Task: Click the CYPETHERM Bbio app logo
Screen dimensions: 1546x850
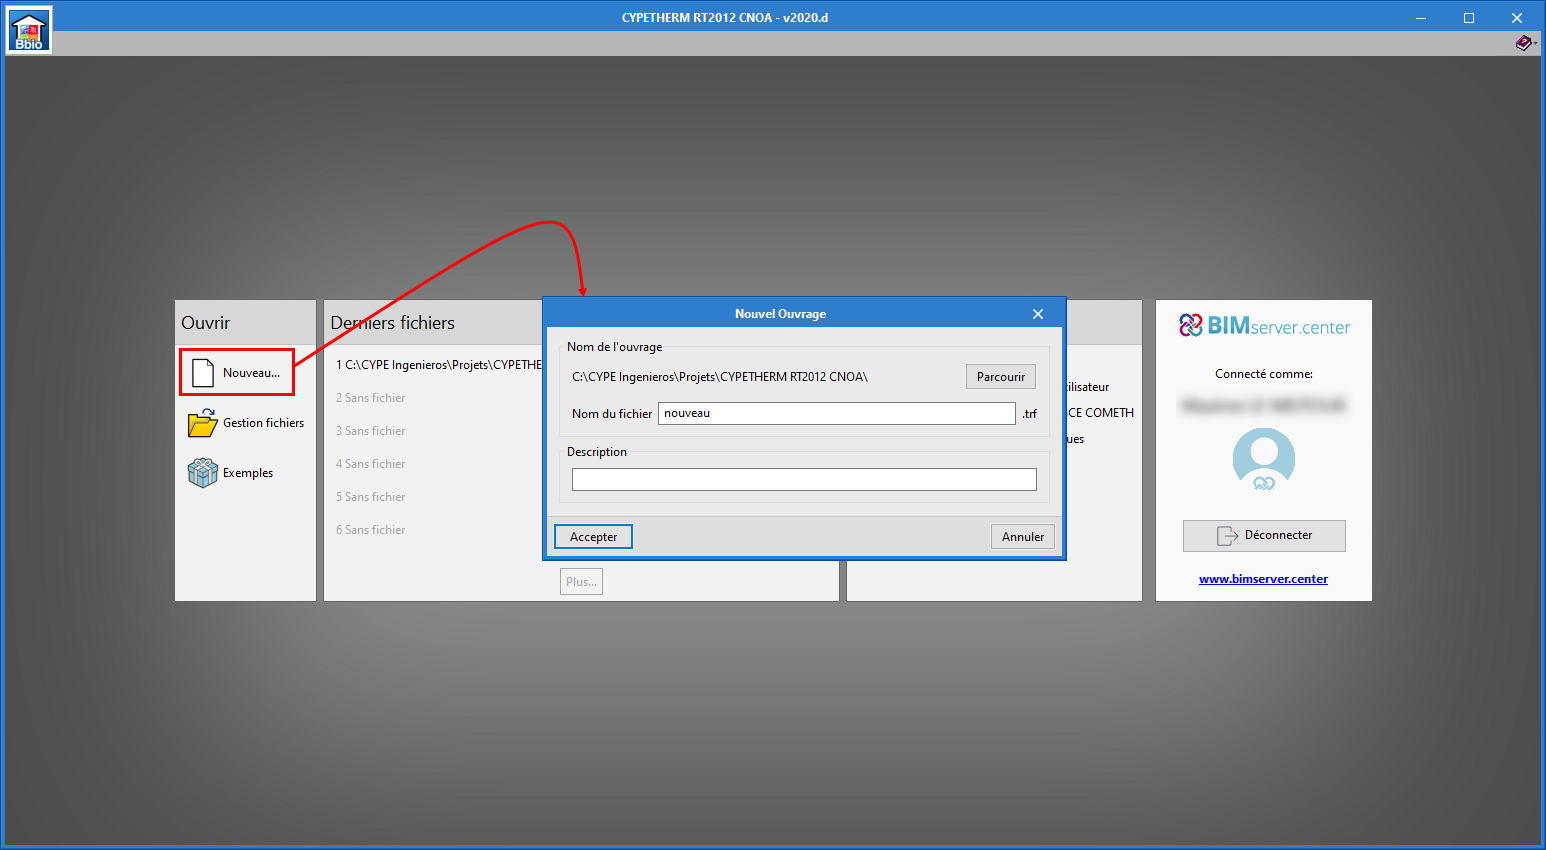Action: (29, 31)
